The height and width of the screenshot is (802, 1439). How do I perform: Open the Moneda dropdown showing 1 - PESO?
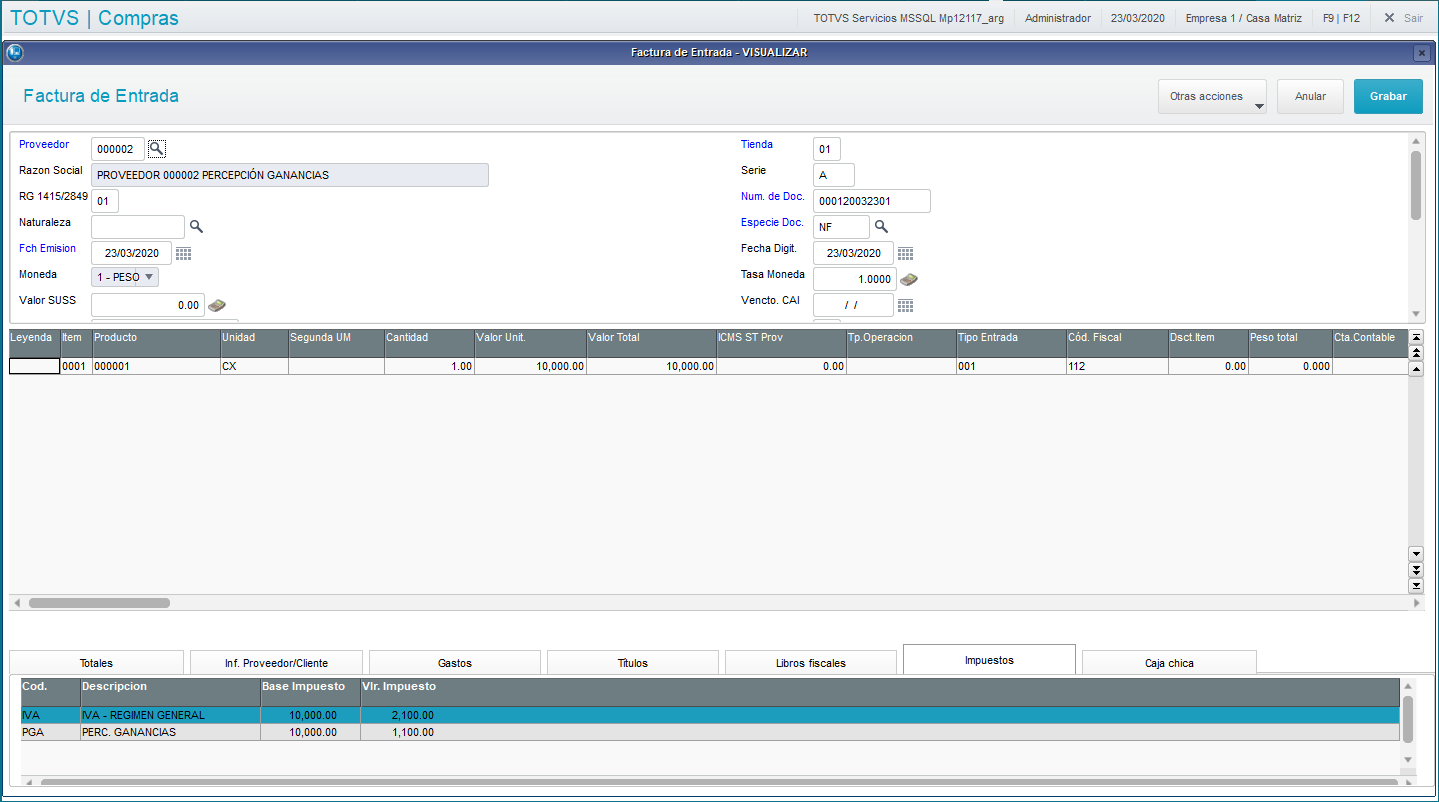click(125, 277)
